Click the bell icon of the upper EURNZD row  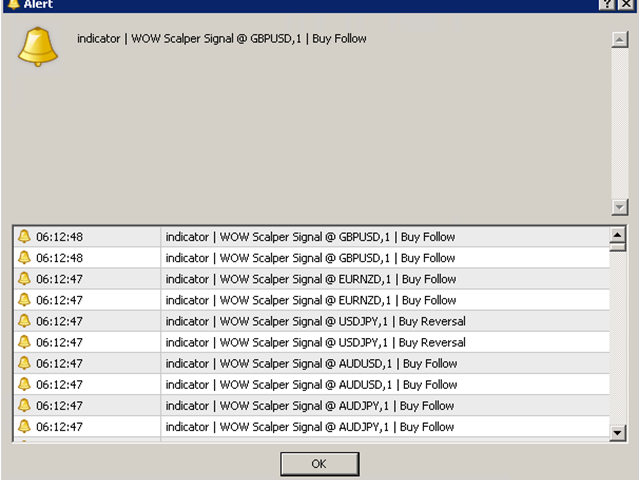point(24,279)
